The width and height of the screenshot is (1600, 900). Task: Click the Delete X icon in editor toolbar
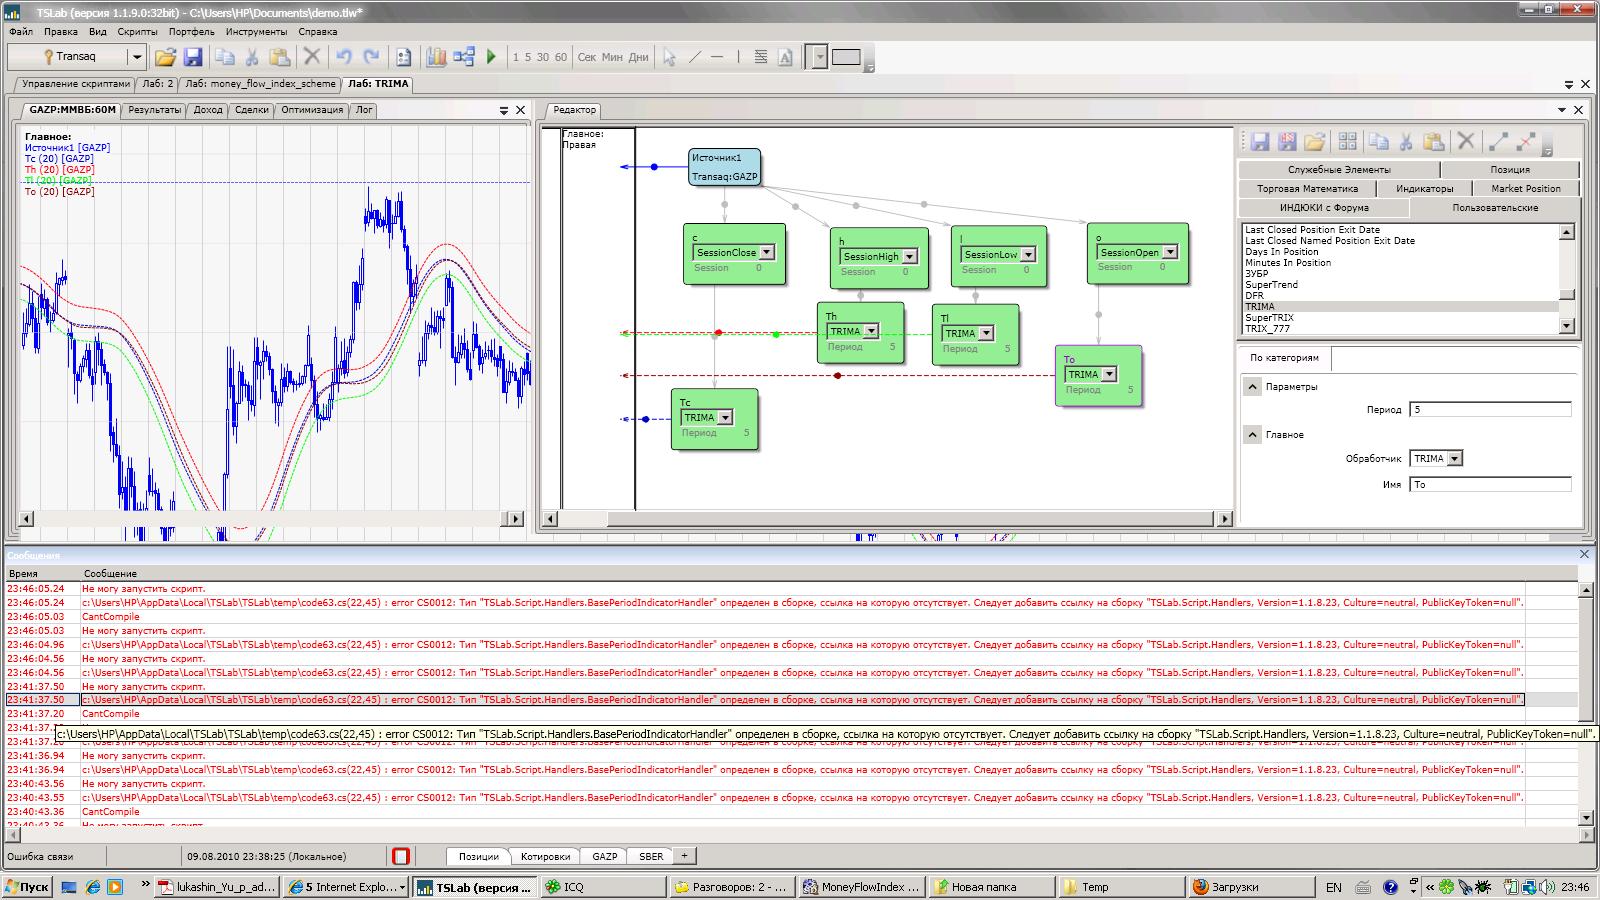[x=1465, y=142]
